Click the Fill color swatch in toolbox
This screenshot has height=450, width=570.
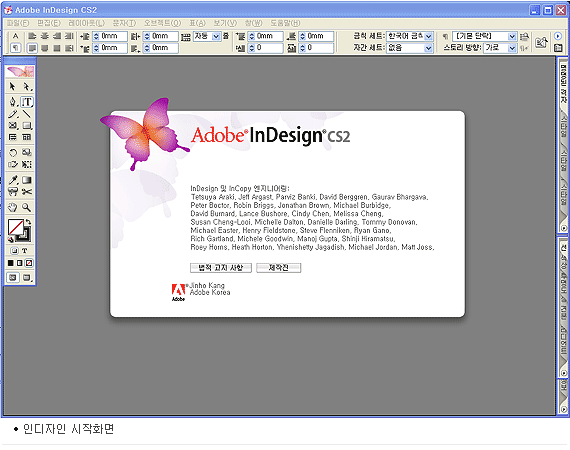[x=15, y=227]
